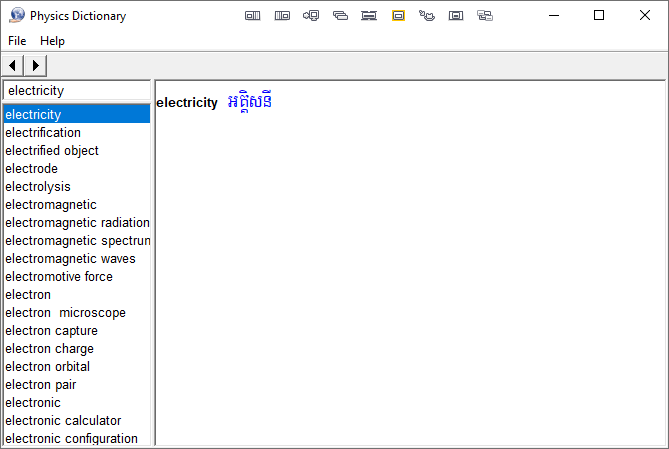Click the Khmer translation text of electricity
The image size is (669, 449).
tap(250, 102)
